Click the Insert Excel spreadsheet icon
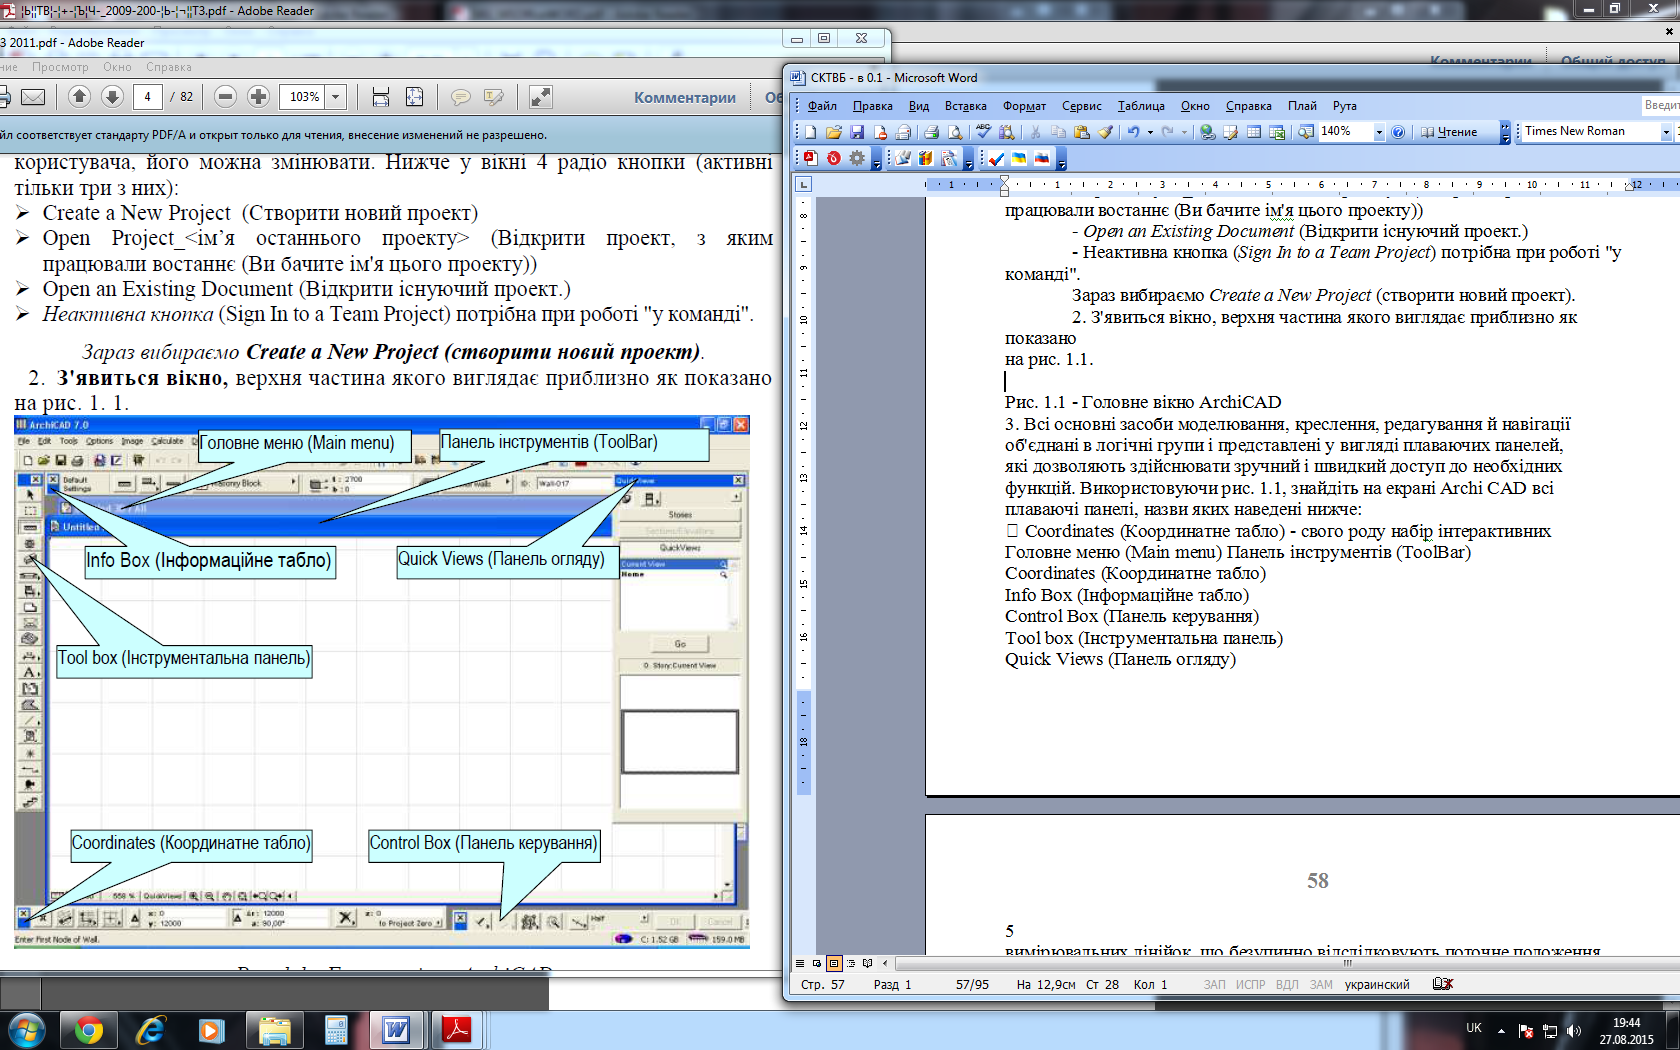Viewport: 1680px width, 1050px height. click(x=1277, y=132)
